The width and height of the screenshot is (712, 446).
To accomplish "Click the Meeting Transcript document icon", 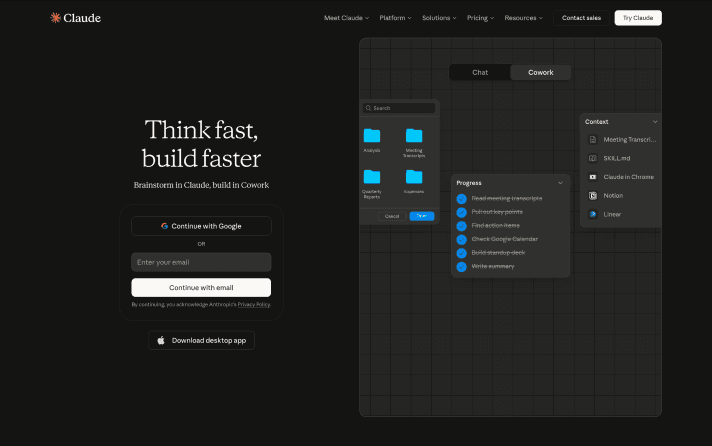I will click(x=593, y=139).
